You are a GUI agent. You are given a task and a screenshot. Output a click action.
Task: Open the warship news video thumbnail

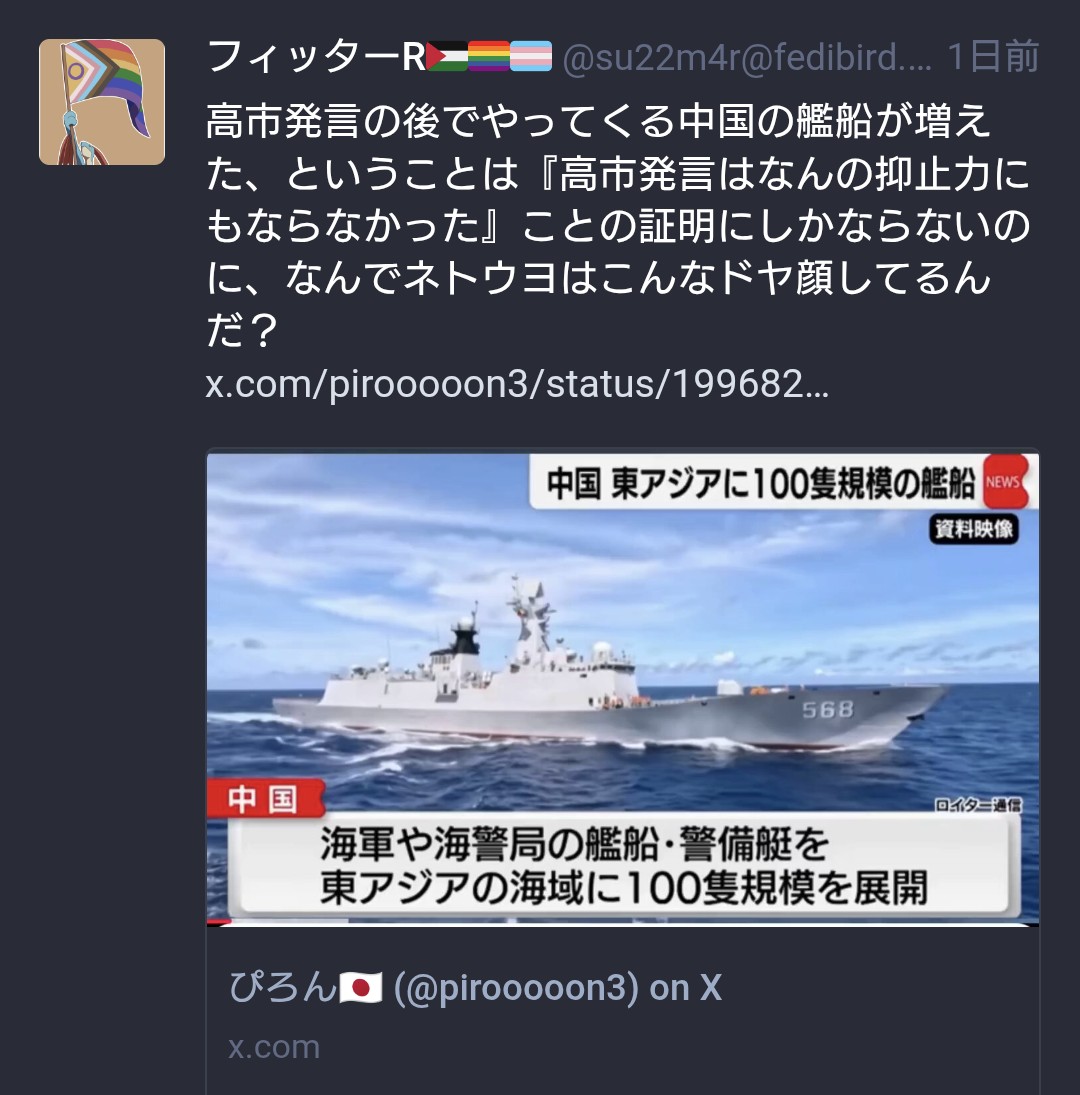click(x=623, y=689)
